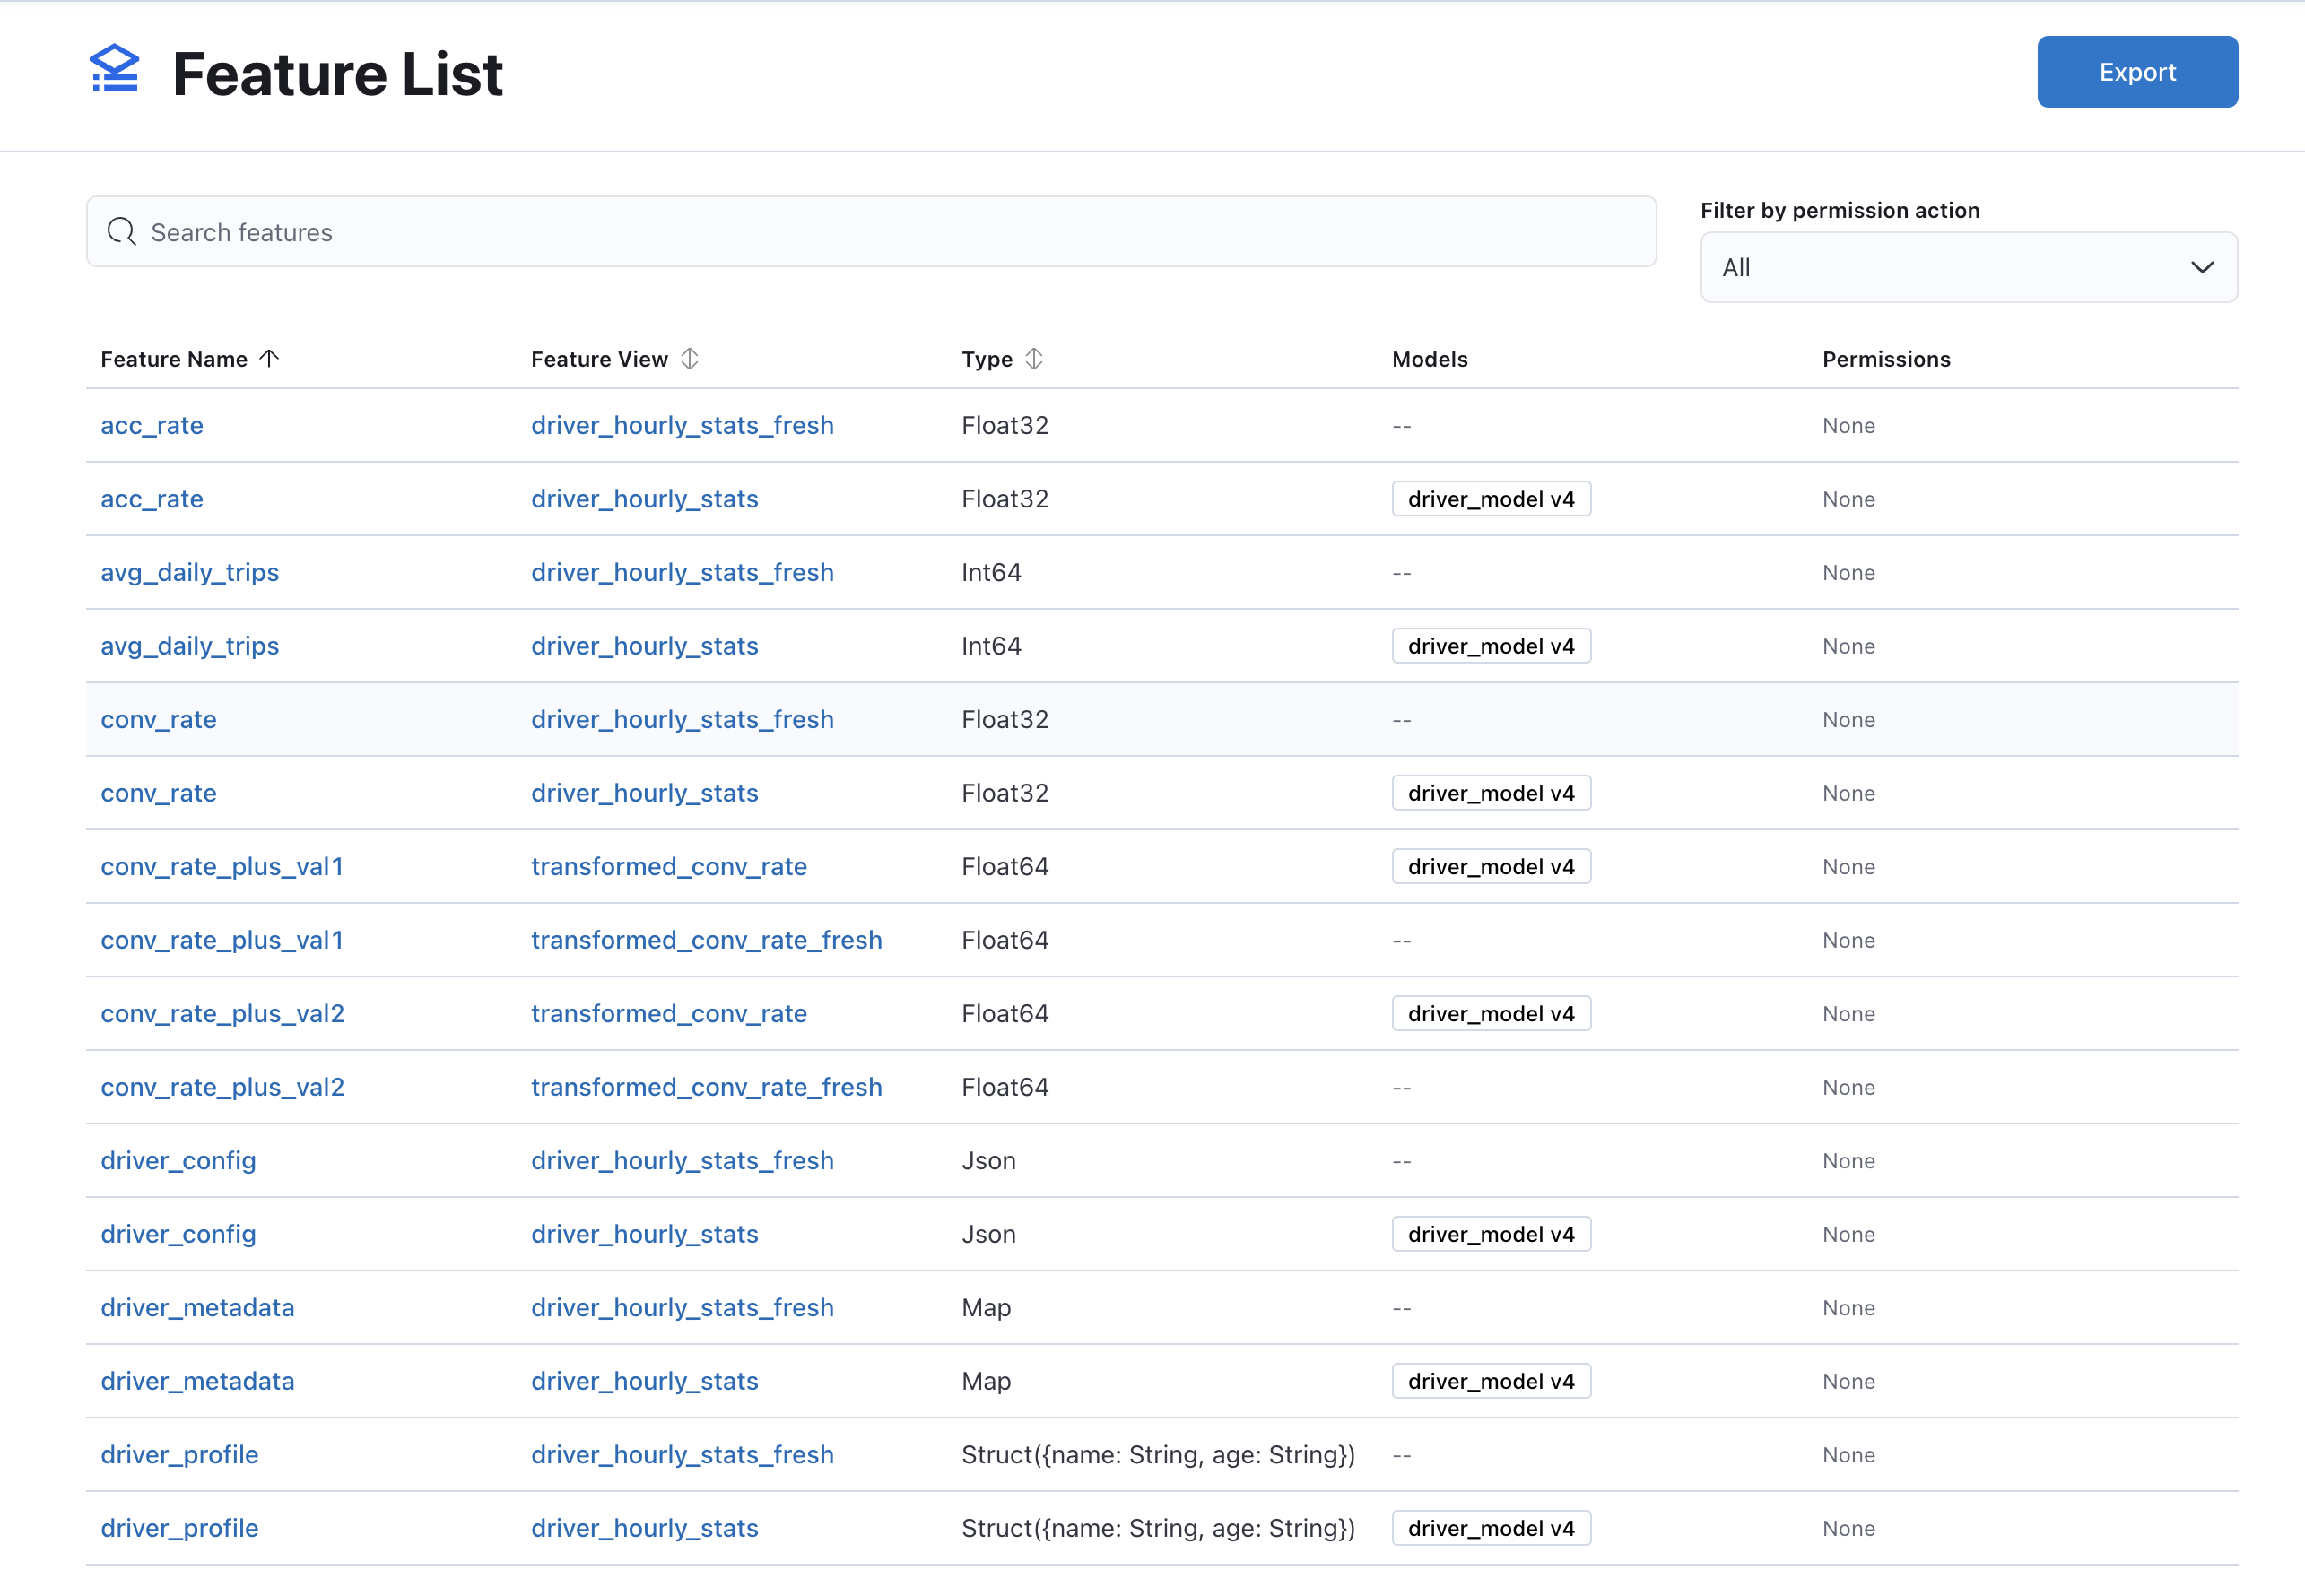Open conv_rate_plus_val2 of transformed_conv_rate view
The height and width of the screenshot is (1596, 2305).
[223, 1013]
